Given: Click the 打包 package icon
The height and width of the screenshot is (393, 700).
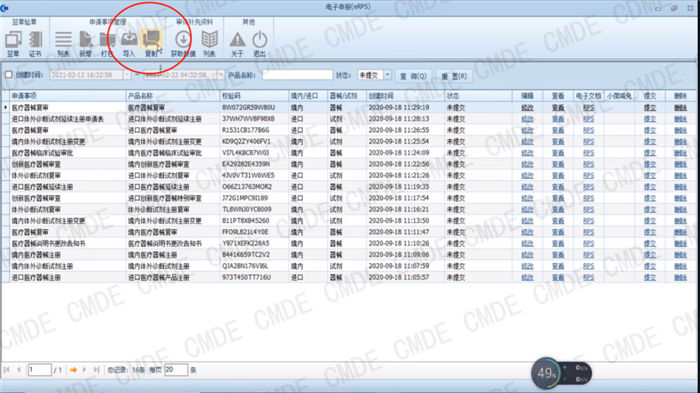Looking at the screenshot, I should coord(107,44).
